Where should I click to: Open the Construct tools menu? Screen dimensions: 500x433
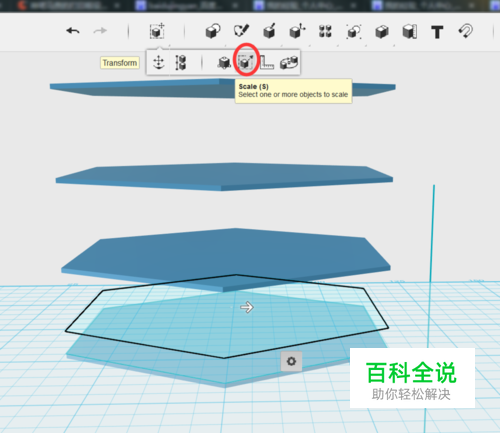pyautogui.click(x=269, y=31)
